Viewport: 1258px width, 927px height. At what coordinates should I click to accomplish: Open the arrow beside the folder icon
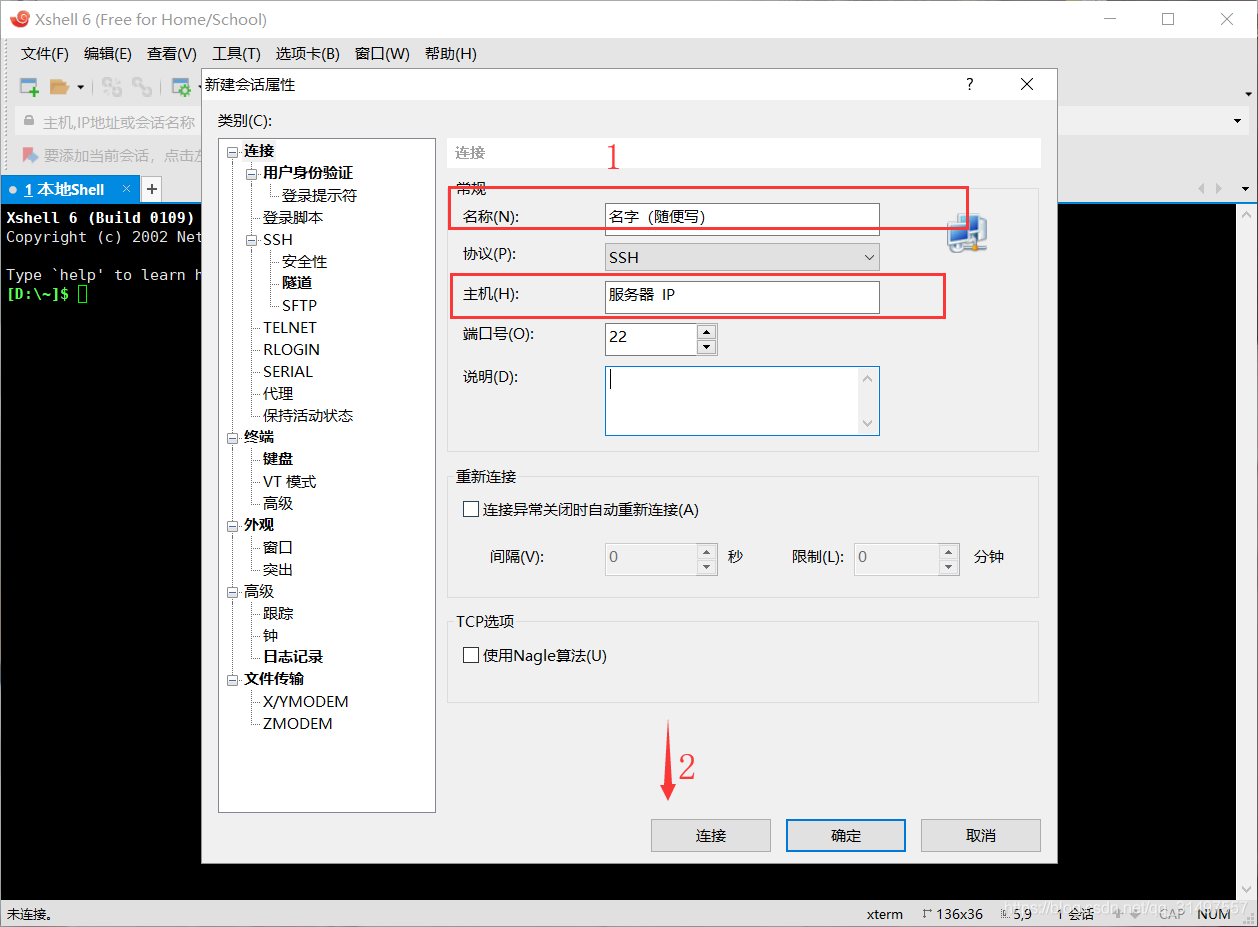80,88
